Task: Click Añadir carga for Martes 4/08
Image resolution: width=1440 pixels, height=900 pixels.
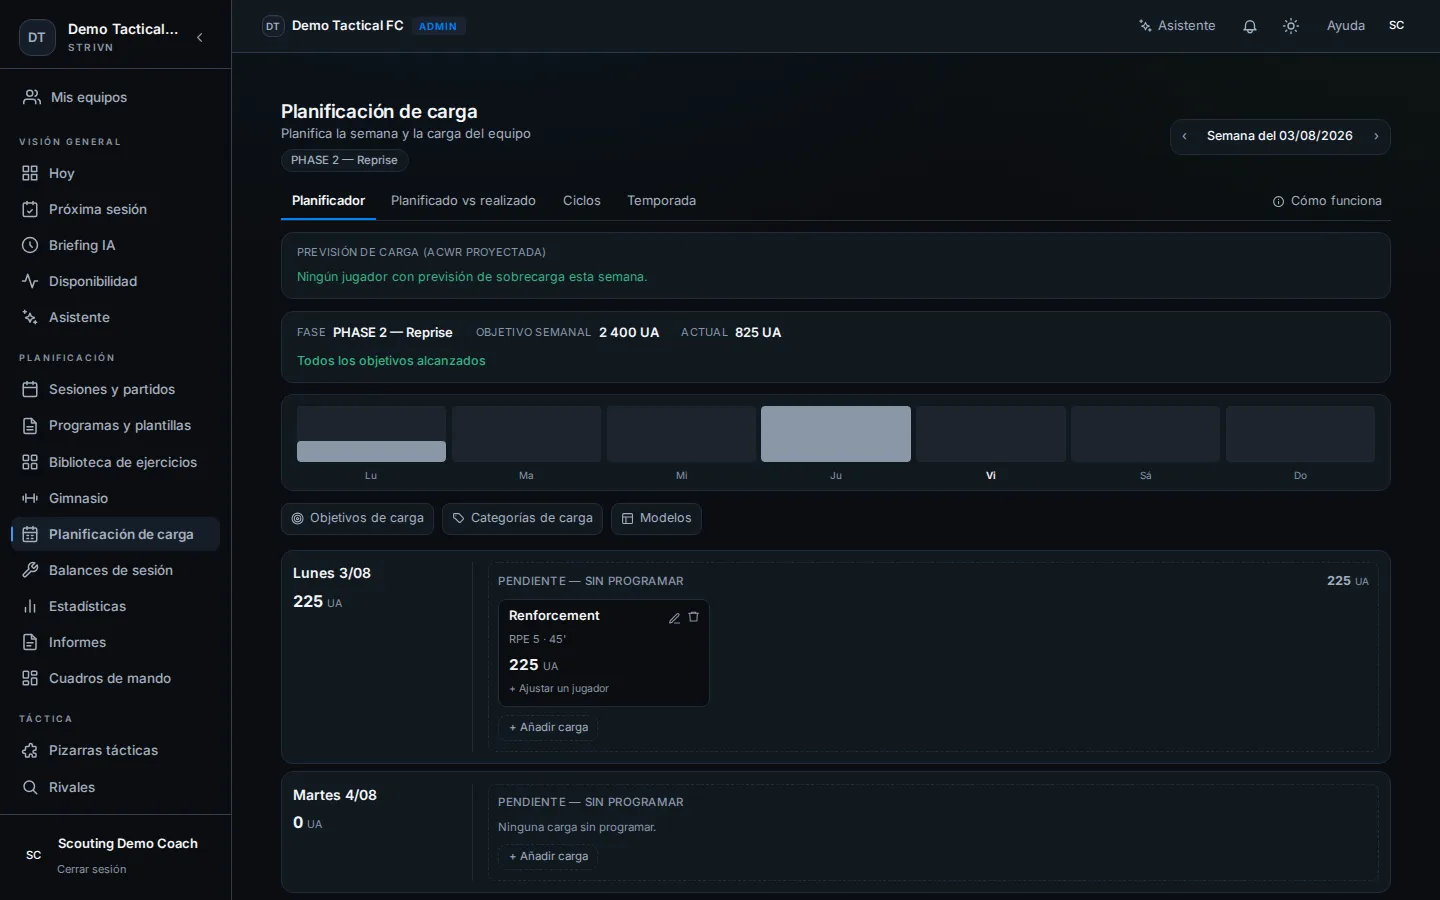Action: tap(548, 856)
